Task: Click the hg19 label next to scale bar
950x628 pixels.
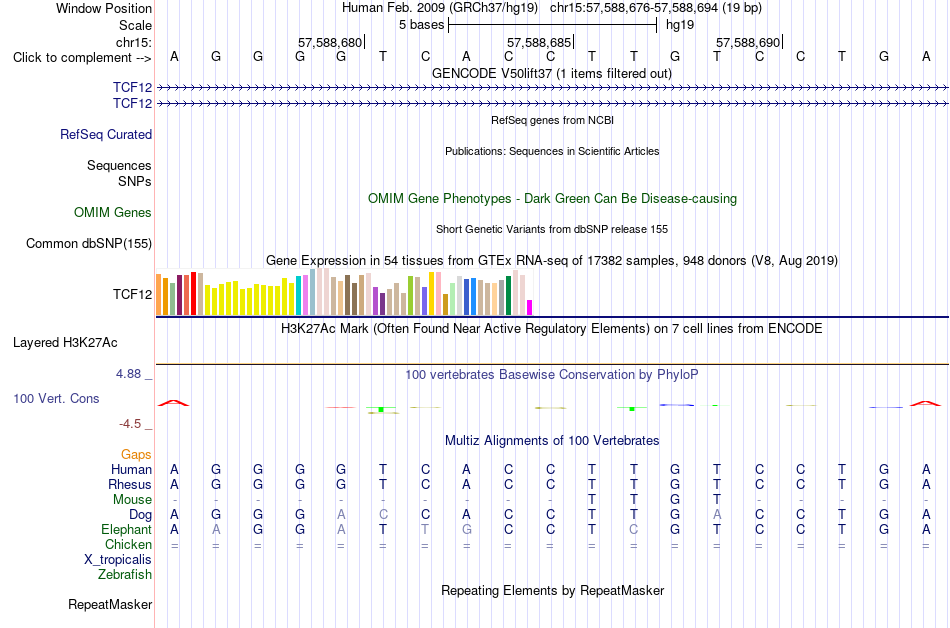Action: pyautogui.click(x=680, y=25)
